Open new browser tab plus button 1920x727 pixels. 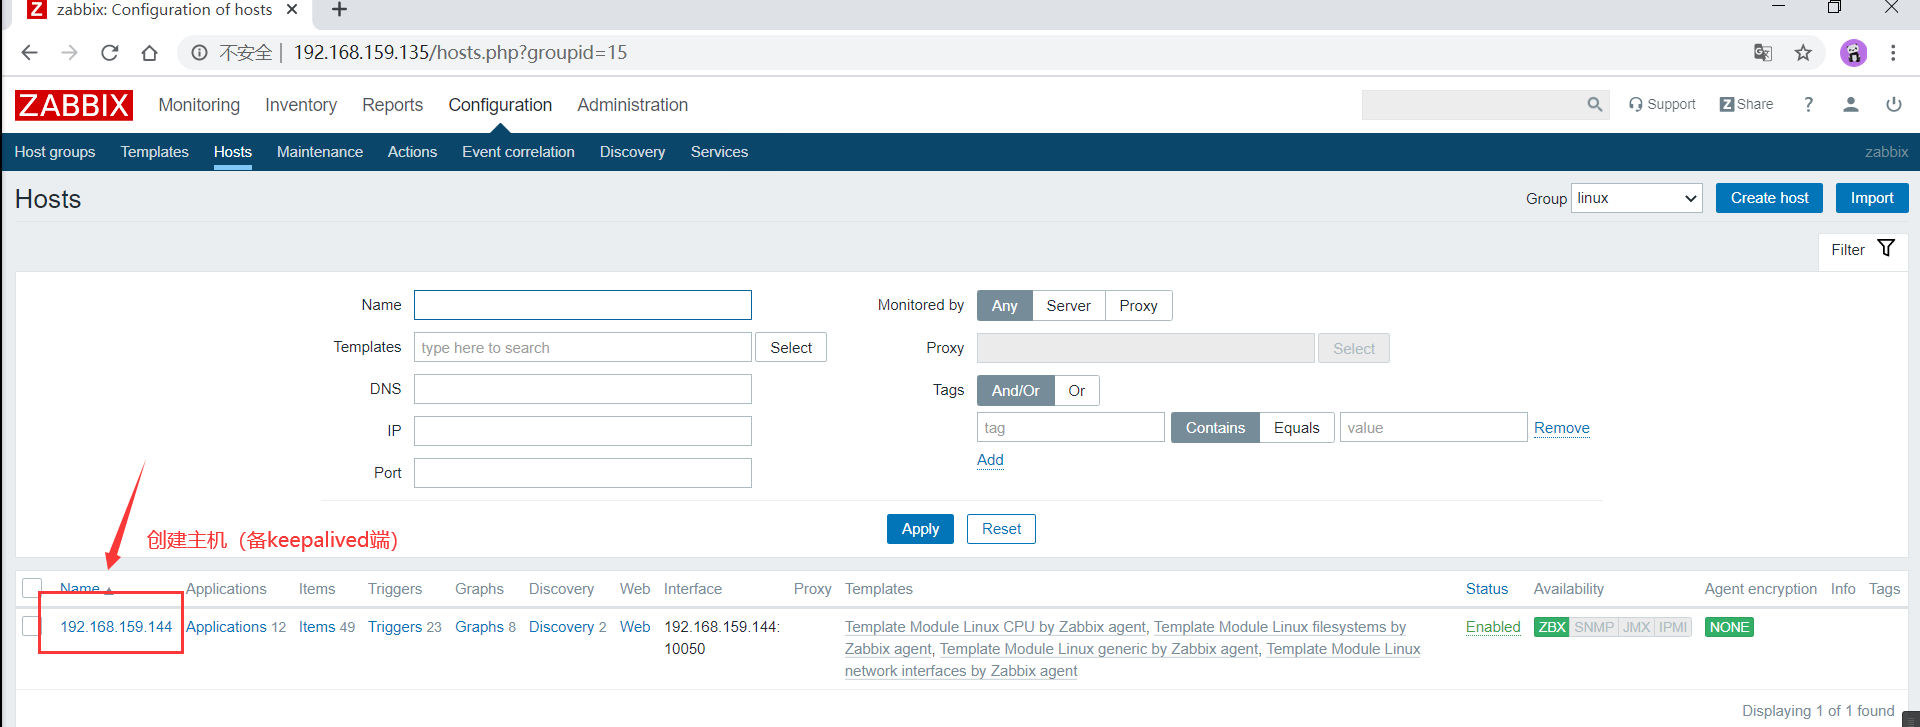340,10
